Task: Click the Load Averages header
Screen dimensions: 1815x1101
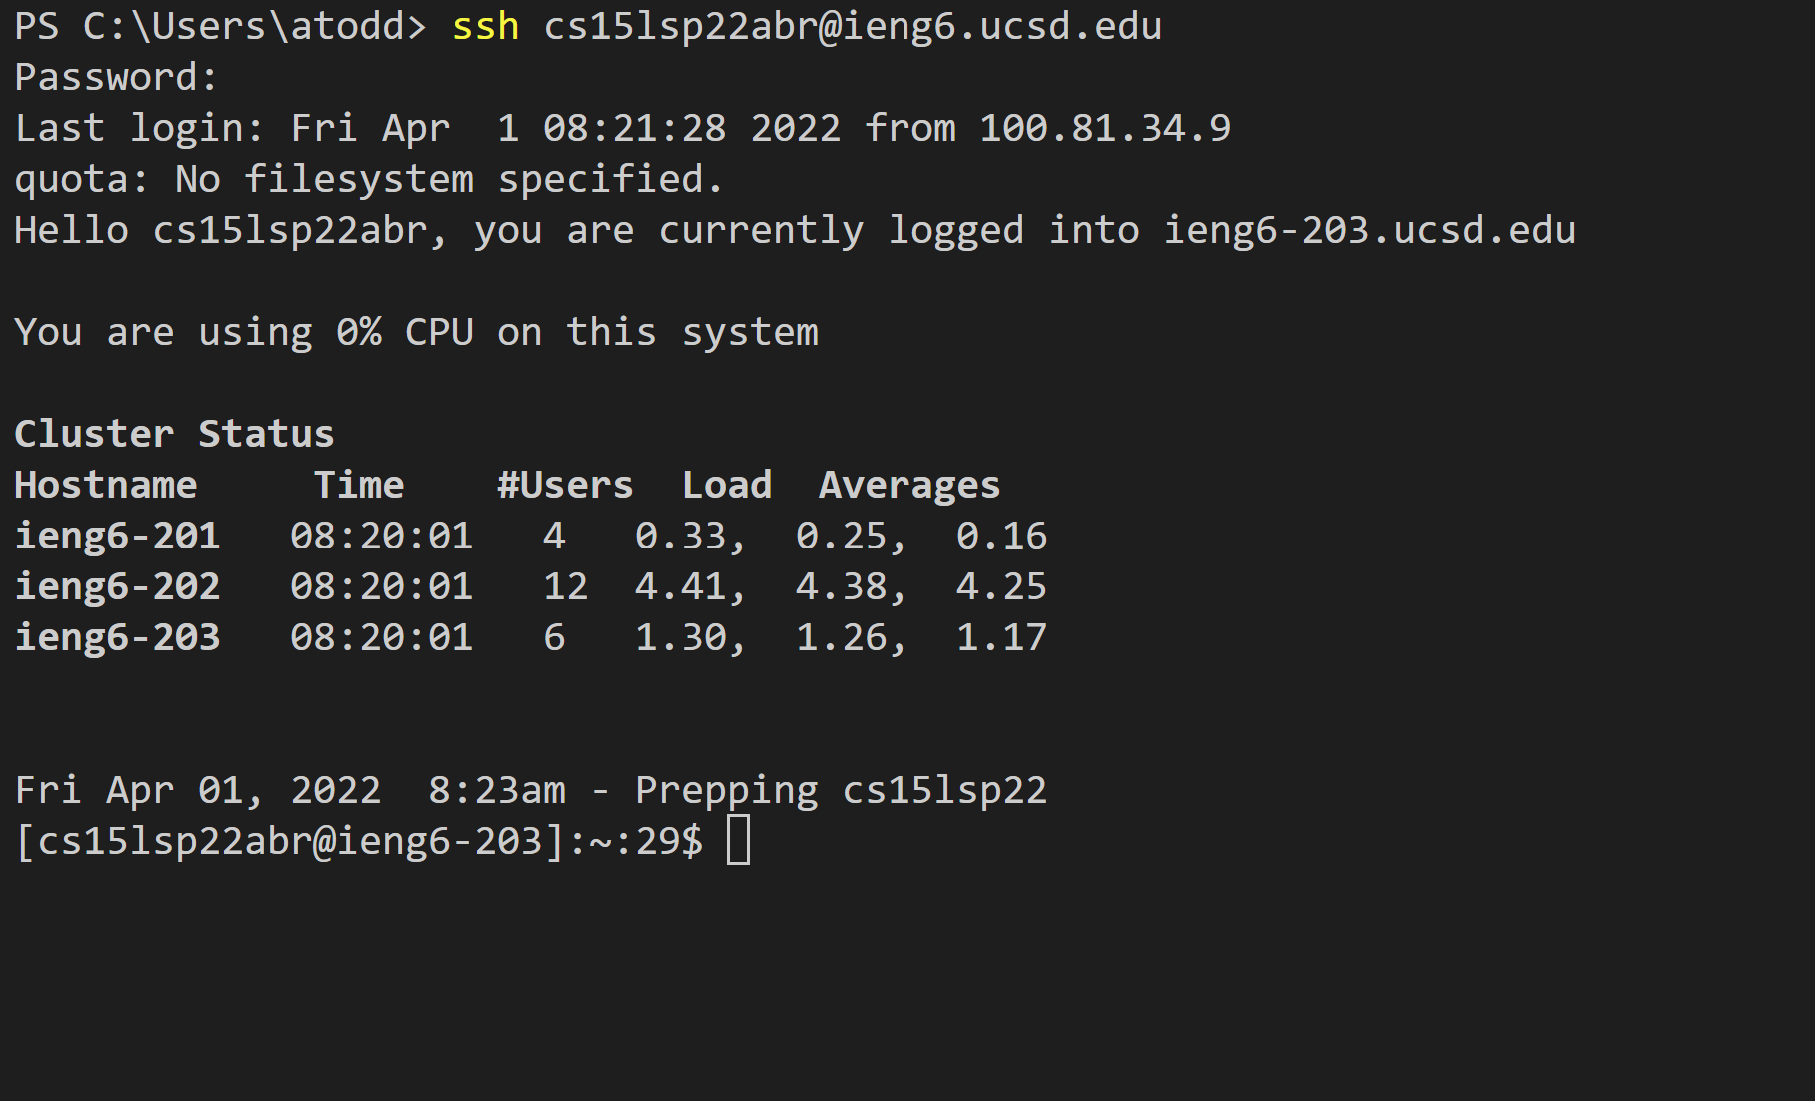Action: (x=841, y=486)
